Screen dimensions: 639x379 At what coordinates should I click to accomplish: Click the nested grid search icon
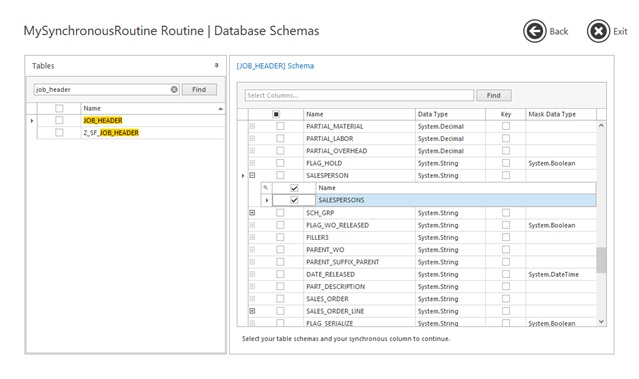(266, 187)
